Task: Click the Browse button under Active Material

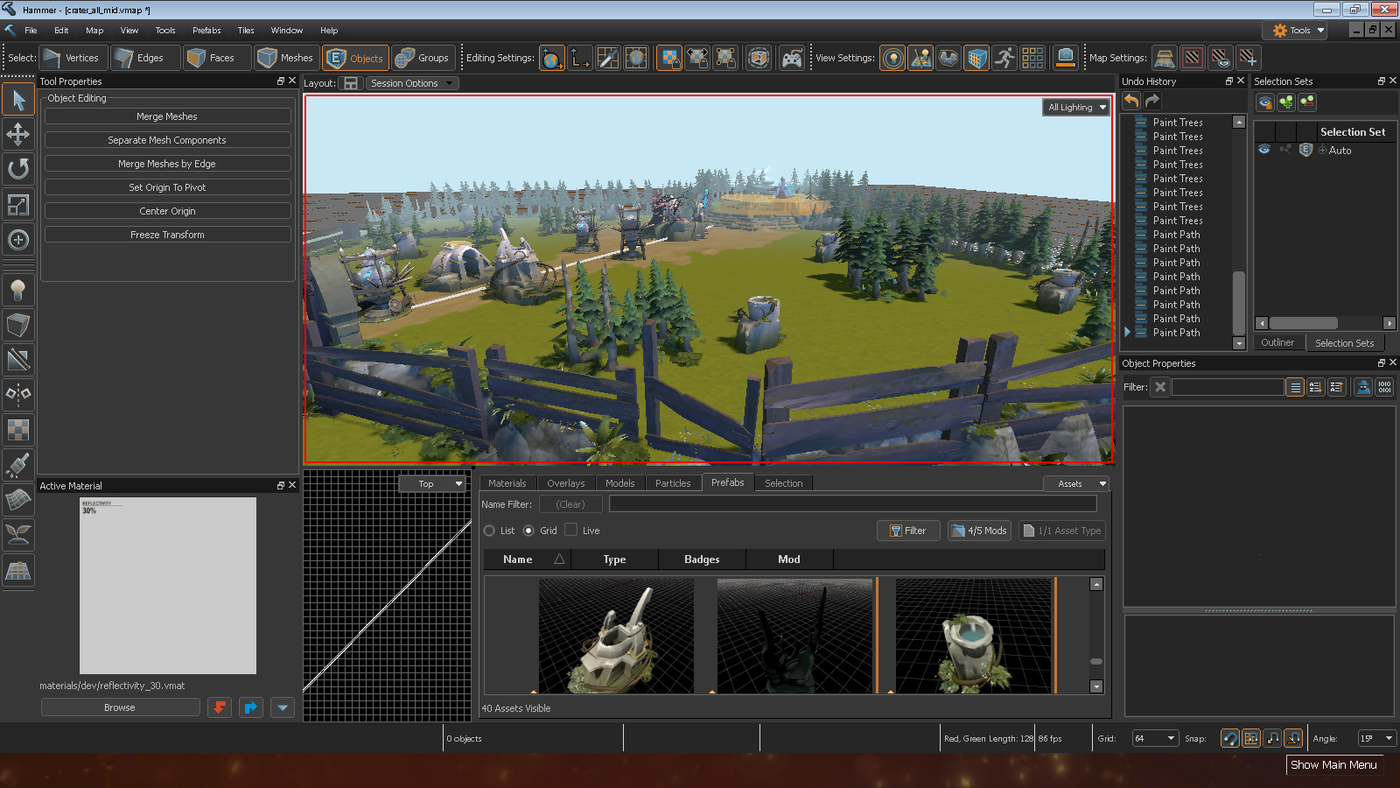Action: 120,708
